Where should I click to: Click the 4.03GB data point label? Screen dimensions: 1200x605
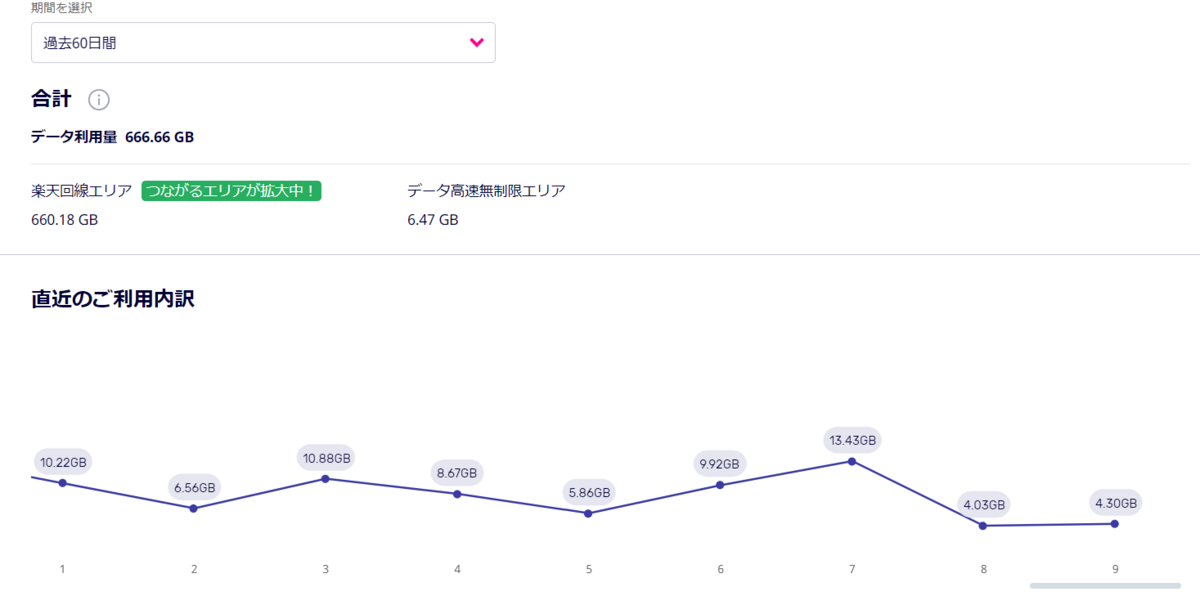coord(983,504)
